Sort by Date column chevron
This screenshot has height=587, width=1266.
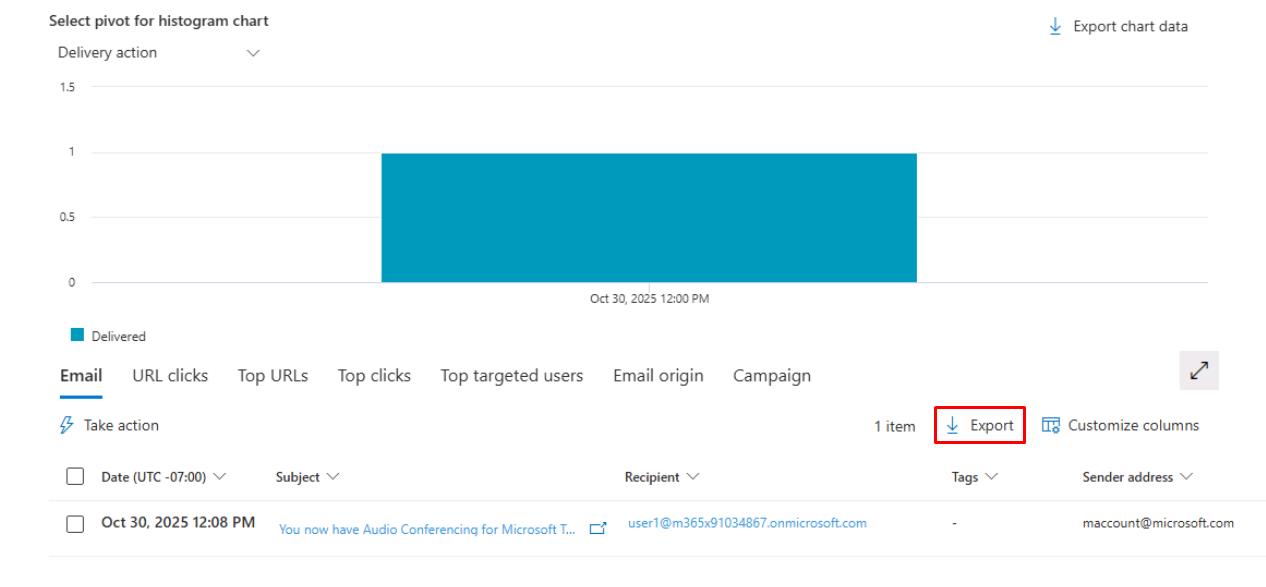click(220, 478)
